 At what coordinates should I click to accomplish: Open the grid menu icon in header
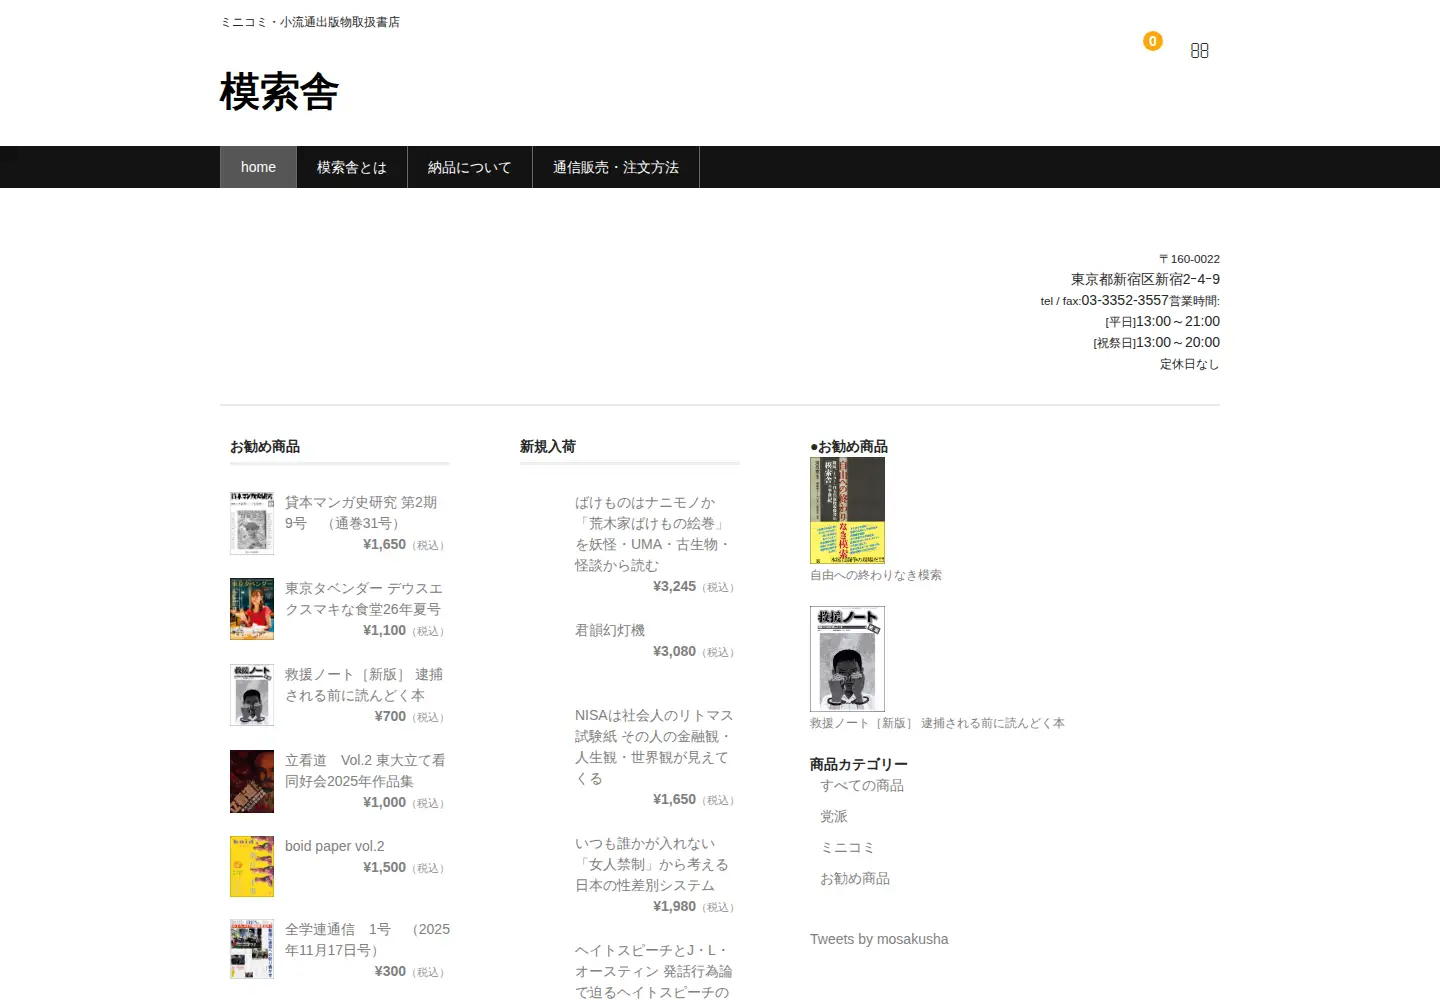1200,51
